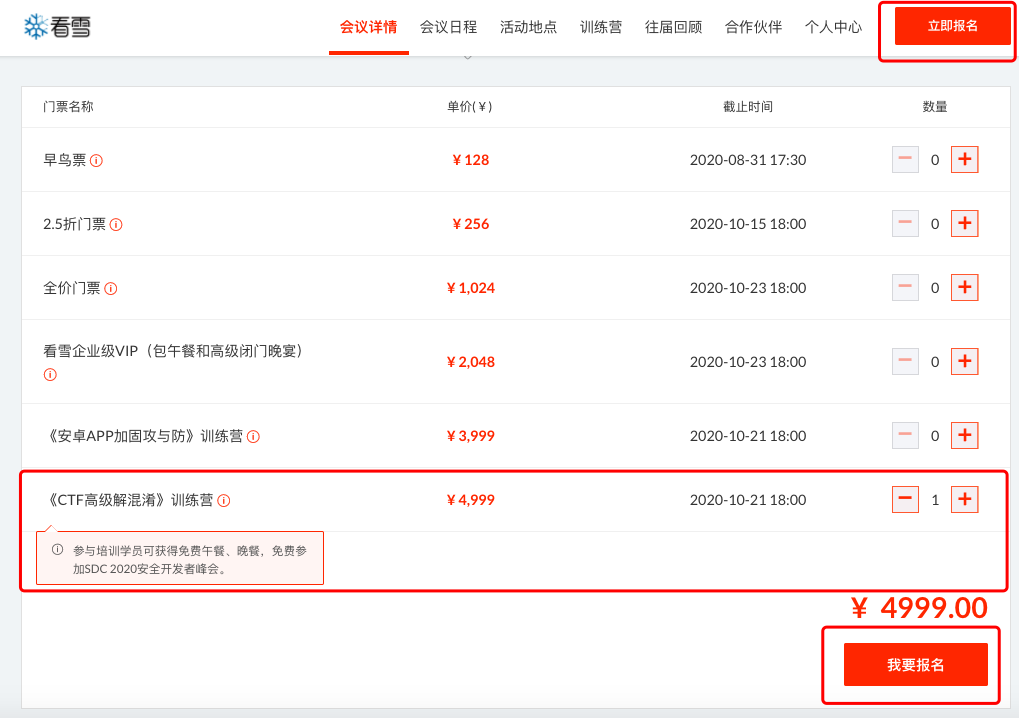This screenshot has width=1019, height=718.
Task: Add one 看雪企业级VIP ticket with plus
Action: (964, 361)
